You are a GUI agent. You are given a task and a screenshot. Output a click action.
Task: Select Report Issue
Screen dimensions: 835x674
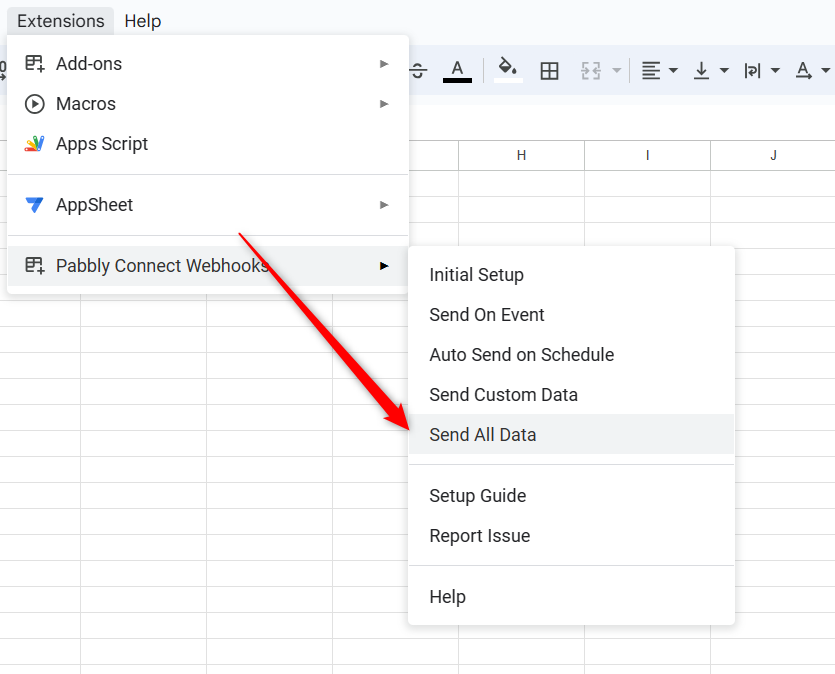pyautogui.click(x=571, y=536)
